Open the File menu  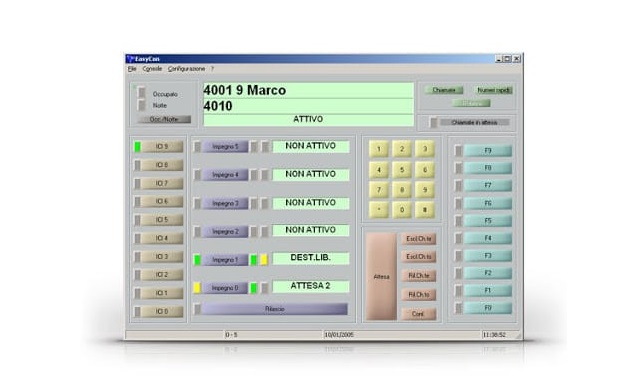point(132,69)
